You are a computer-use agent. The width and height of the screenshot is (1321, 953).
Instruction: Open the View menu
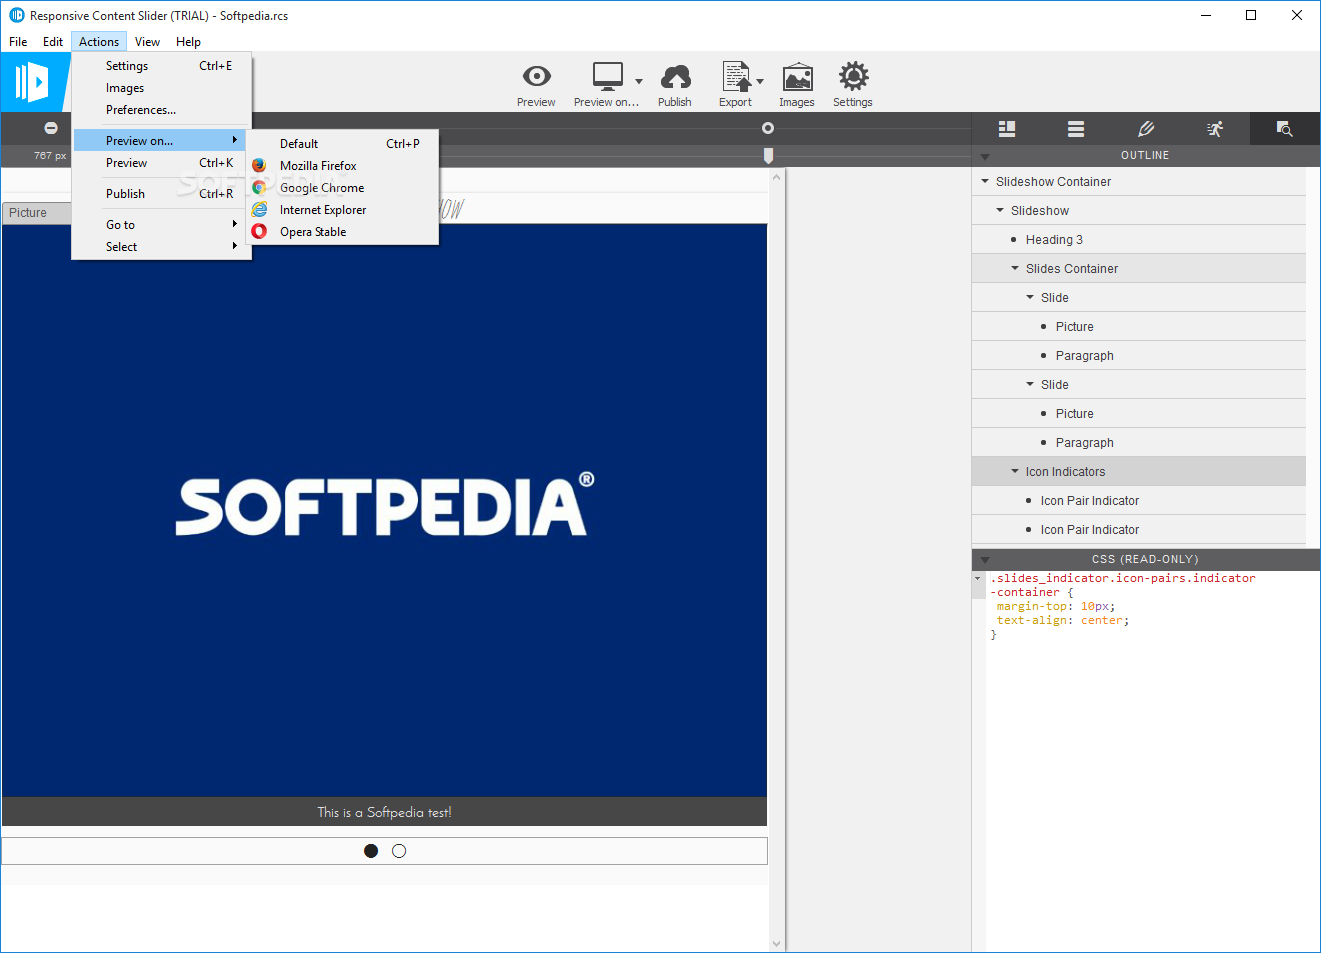[x=147, y=42]
